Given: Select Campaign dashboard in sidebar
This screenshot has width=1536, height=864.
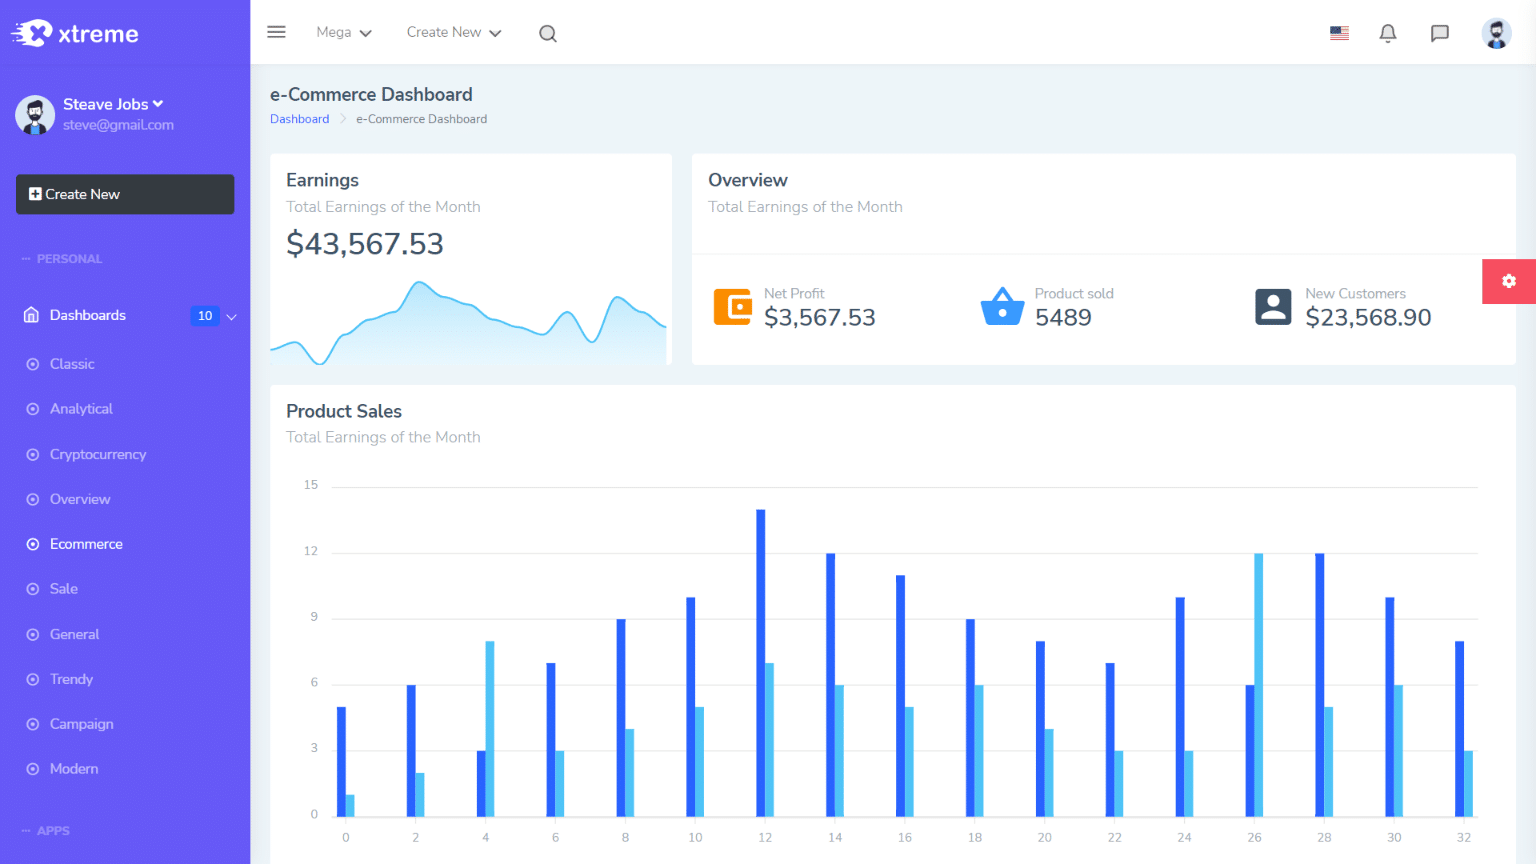Looking at the screenshot, I should coord(81,724).
